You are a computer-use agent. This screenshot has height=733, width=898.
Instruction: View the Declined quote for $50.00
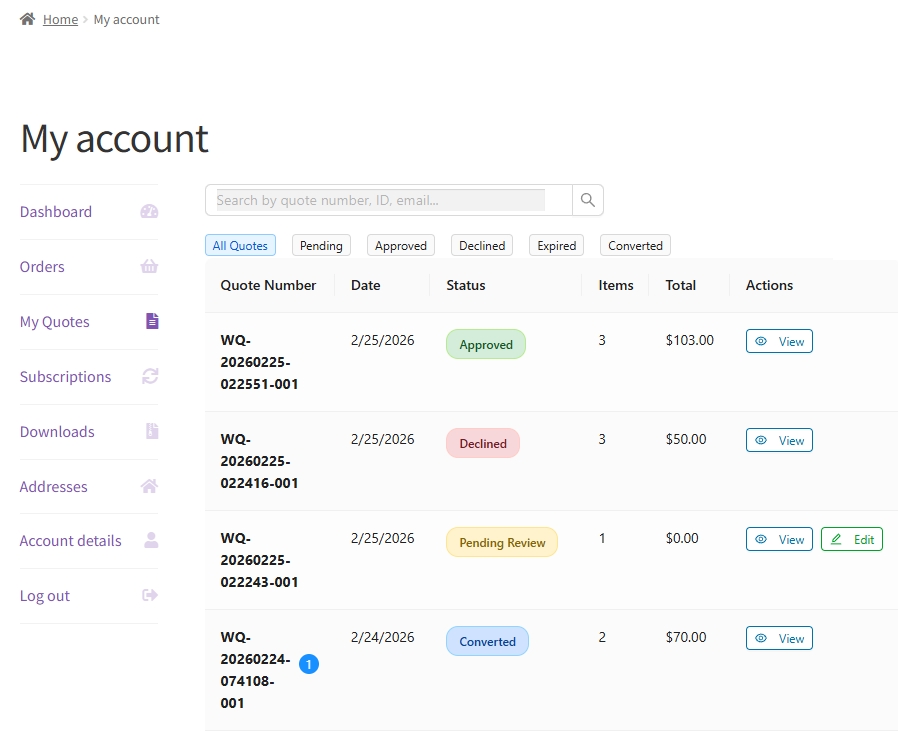(779, 440)
